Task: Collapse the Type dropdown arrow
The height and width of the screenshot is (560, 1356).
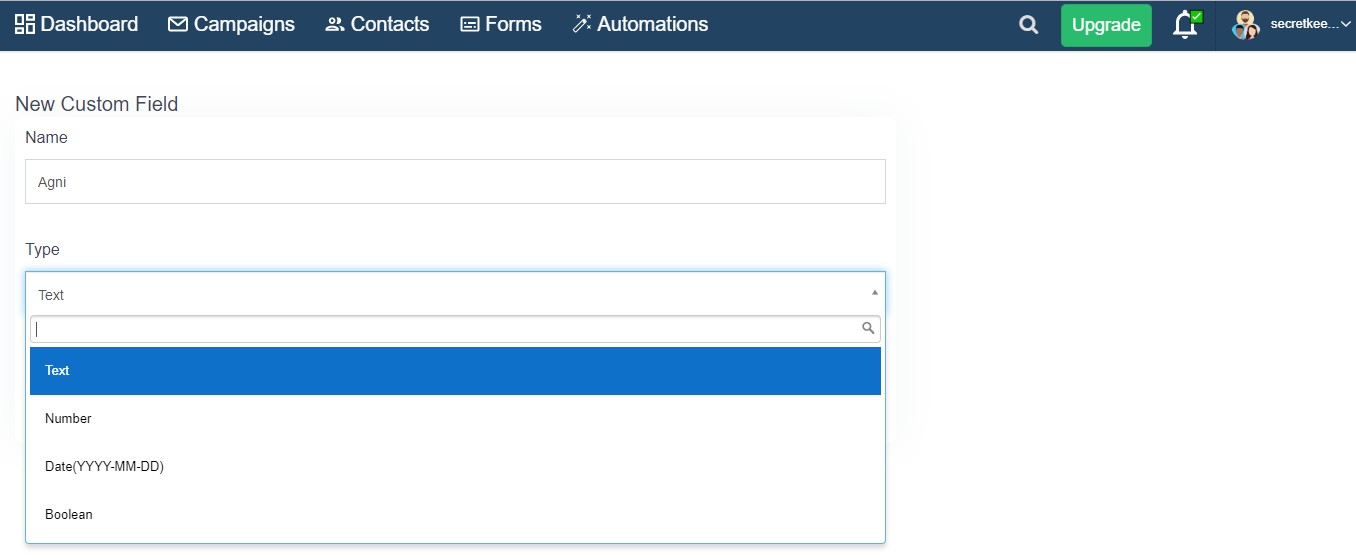Action: tap(875, 293)
